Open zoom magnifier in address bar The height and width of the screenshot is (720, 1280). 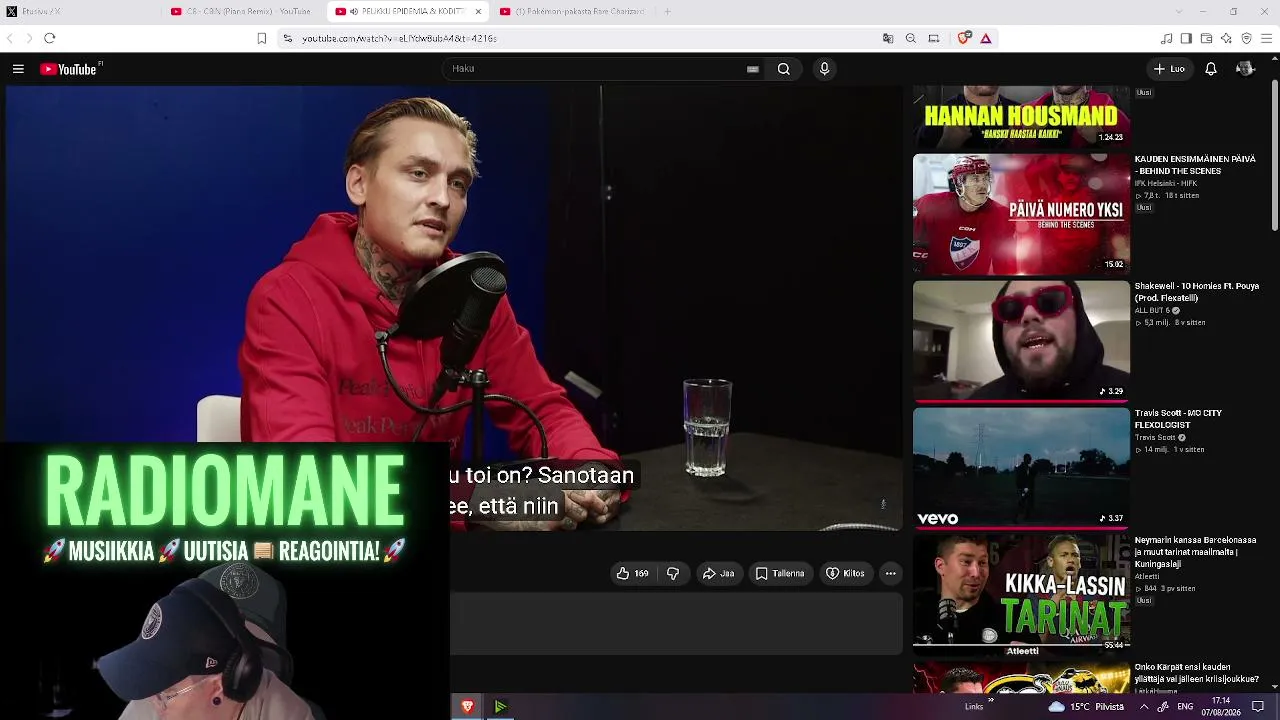point(911,38)
